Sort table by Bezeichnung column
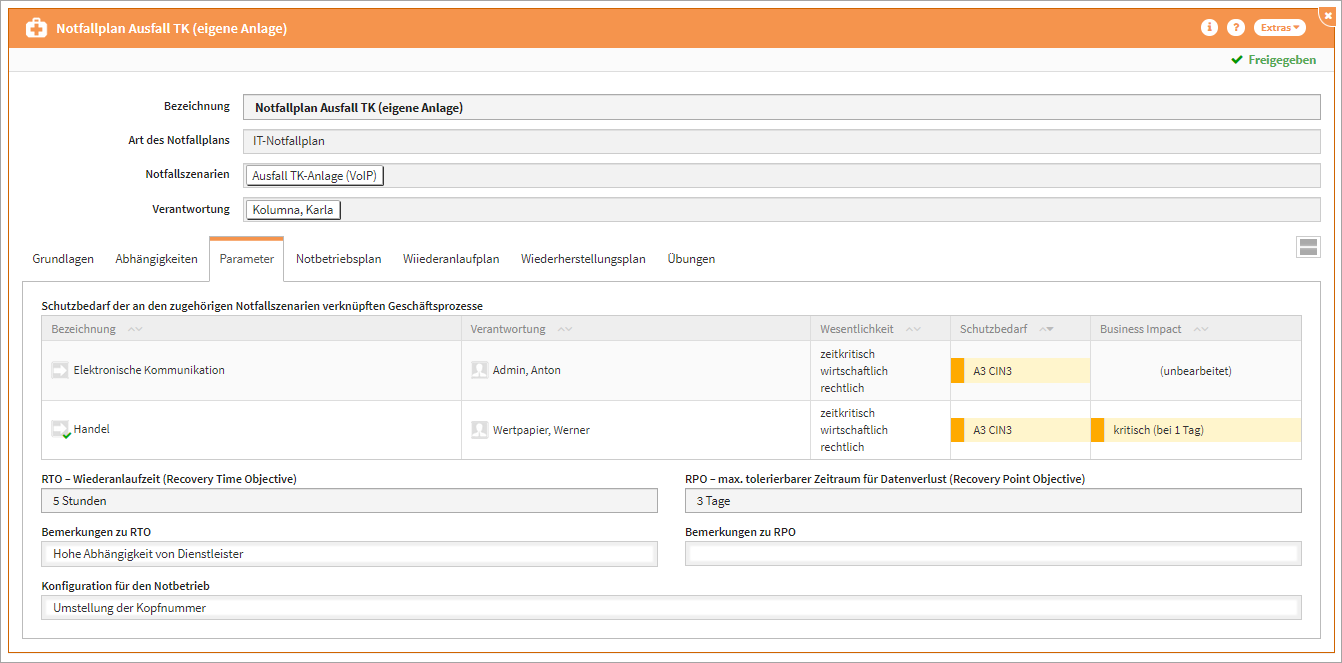Viewport: 1342px width, 663px height. point(84,329)
